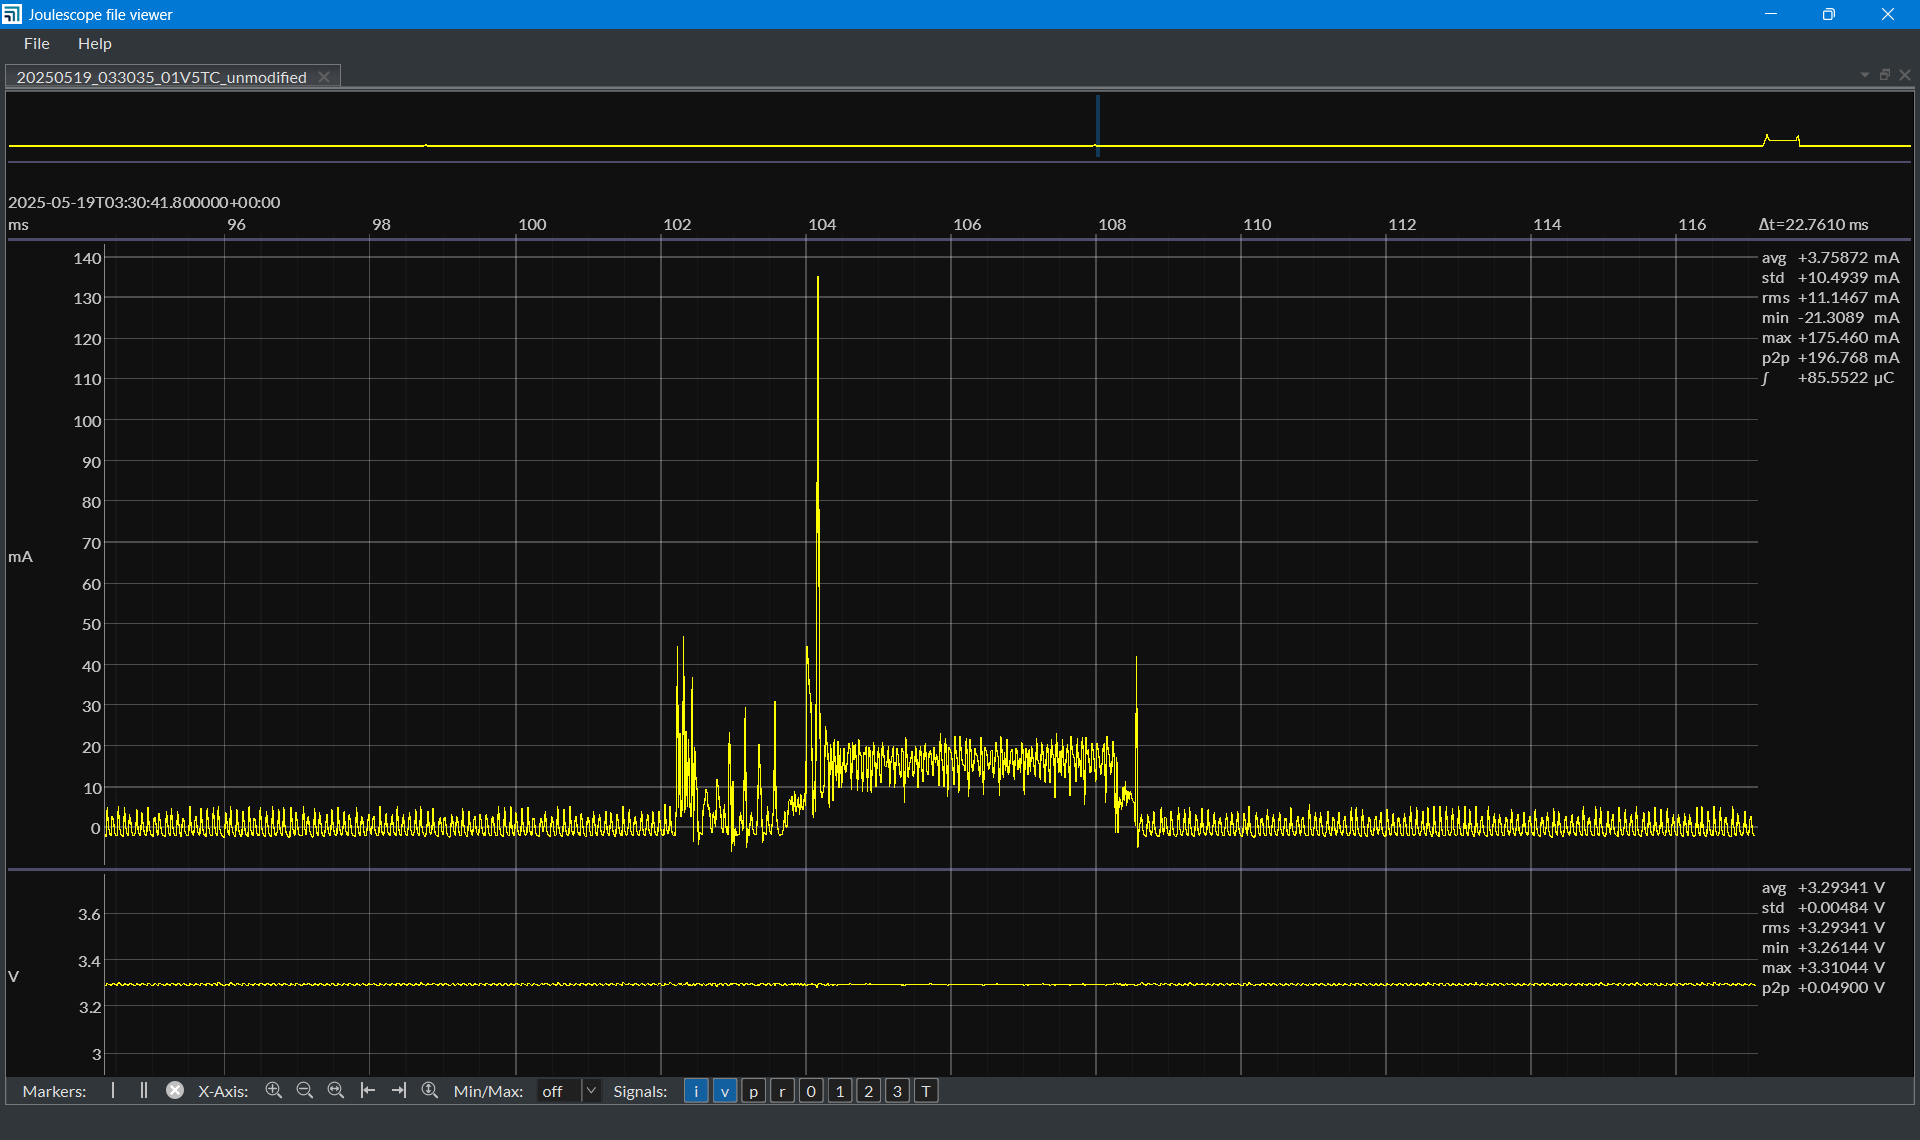Open the Min/Max dropdown arrow
The height and width of the screenshot is (1140, 1920).
pos(591,1091)
